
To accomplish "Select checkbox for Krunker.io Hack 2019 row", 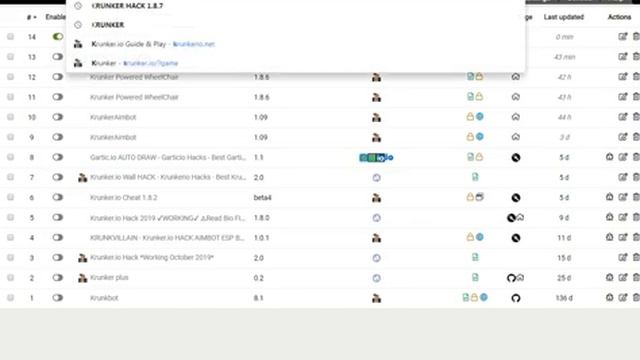I will coord(10,218).
